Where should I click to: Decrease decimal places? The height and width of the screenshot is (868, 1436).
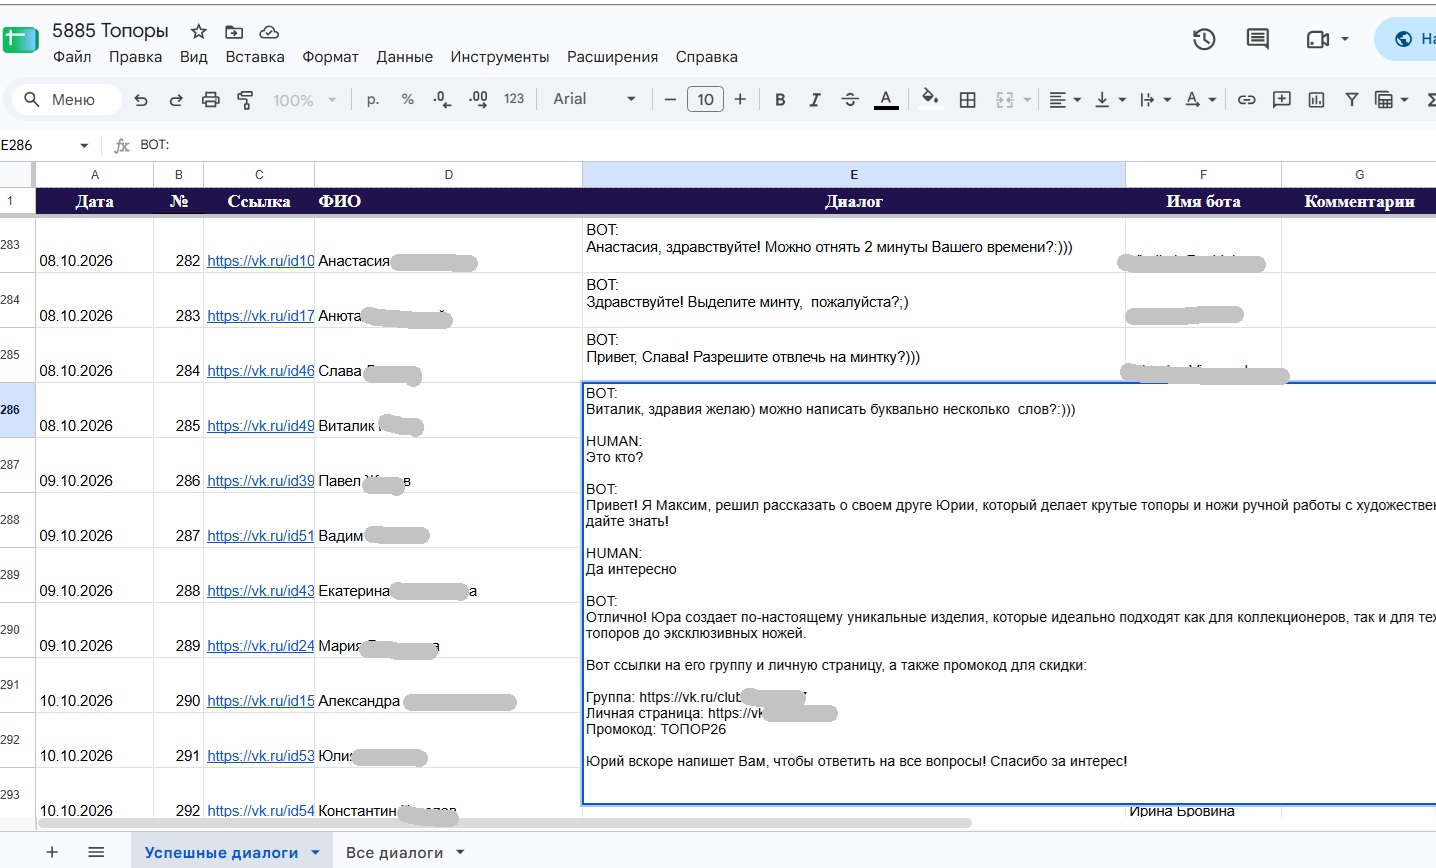coord(442,100)
